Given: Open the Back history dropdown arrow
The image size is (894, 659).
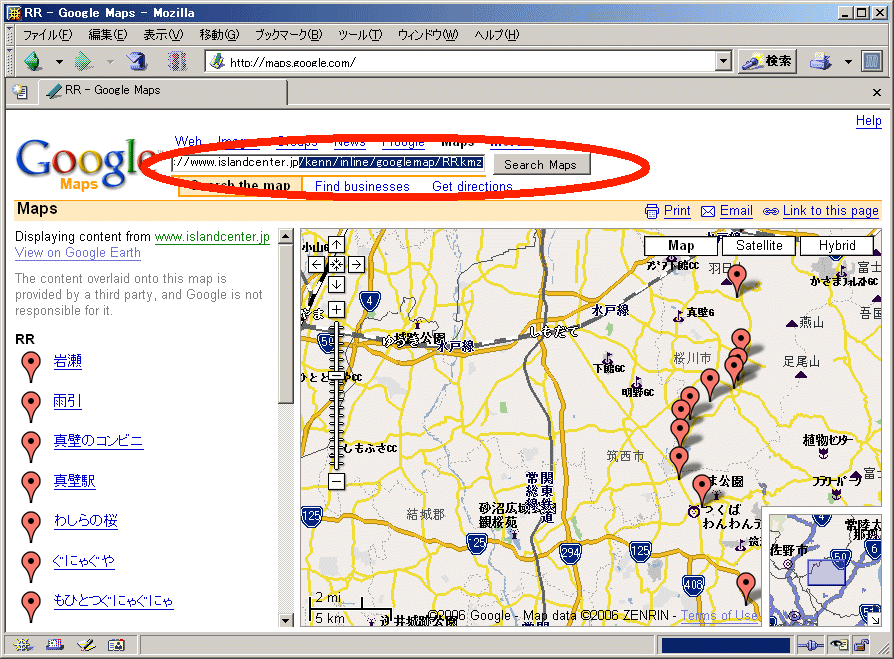Looking at the screenshot, I should pos(59,62).
